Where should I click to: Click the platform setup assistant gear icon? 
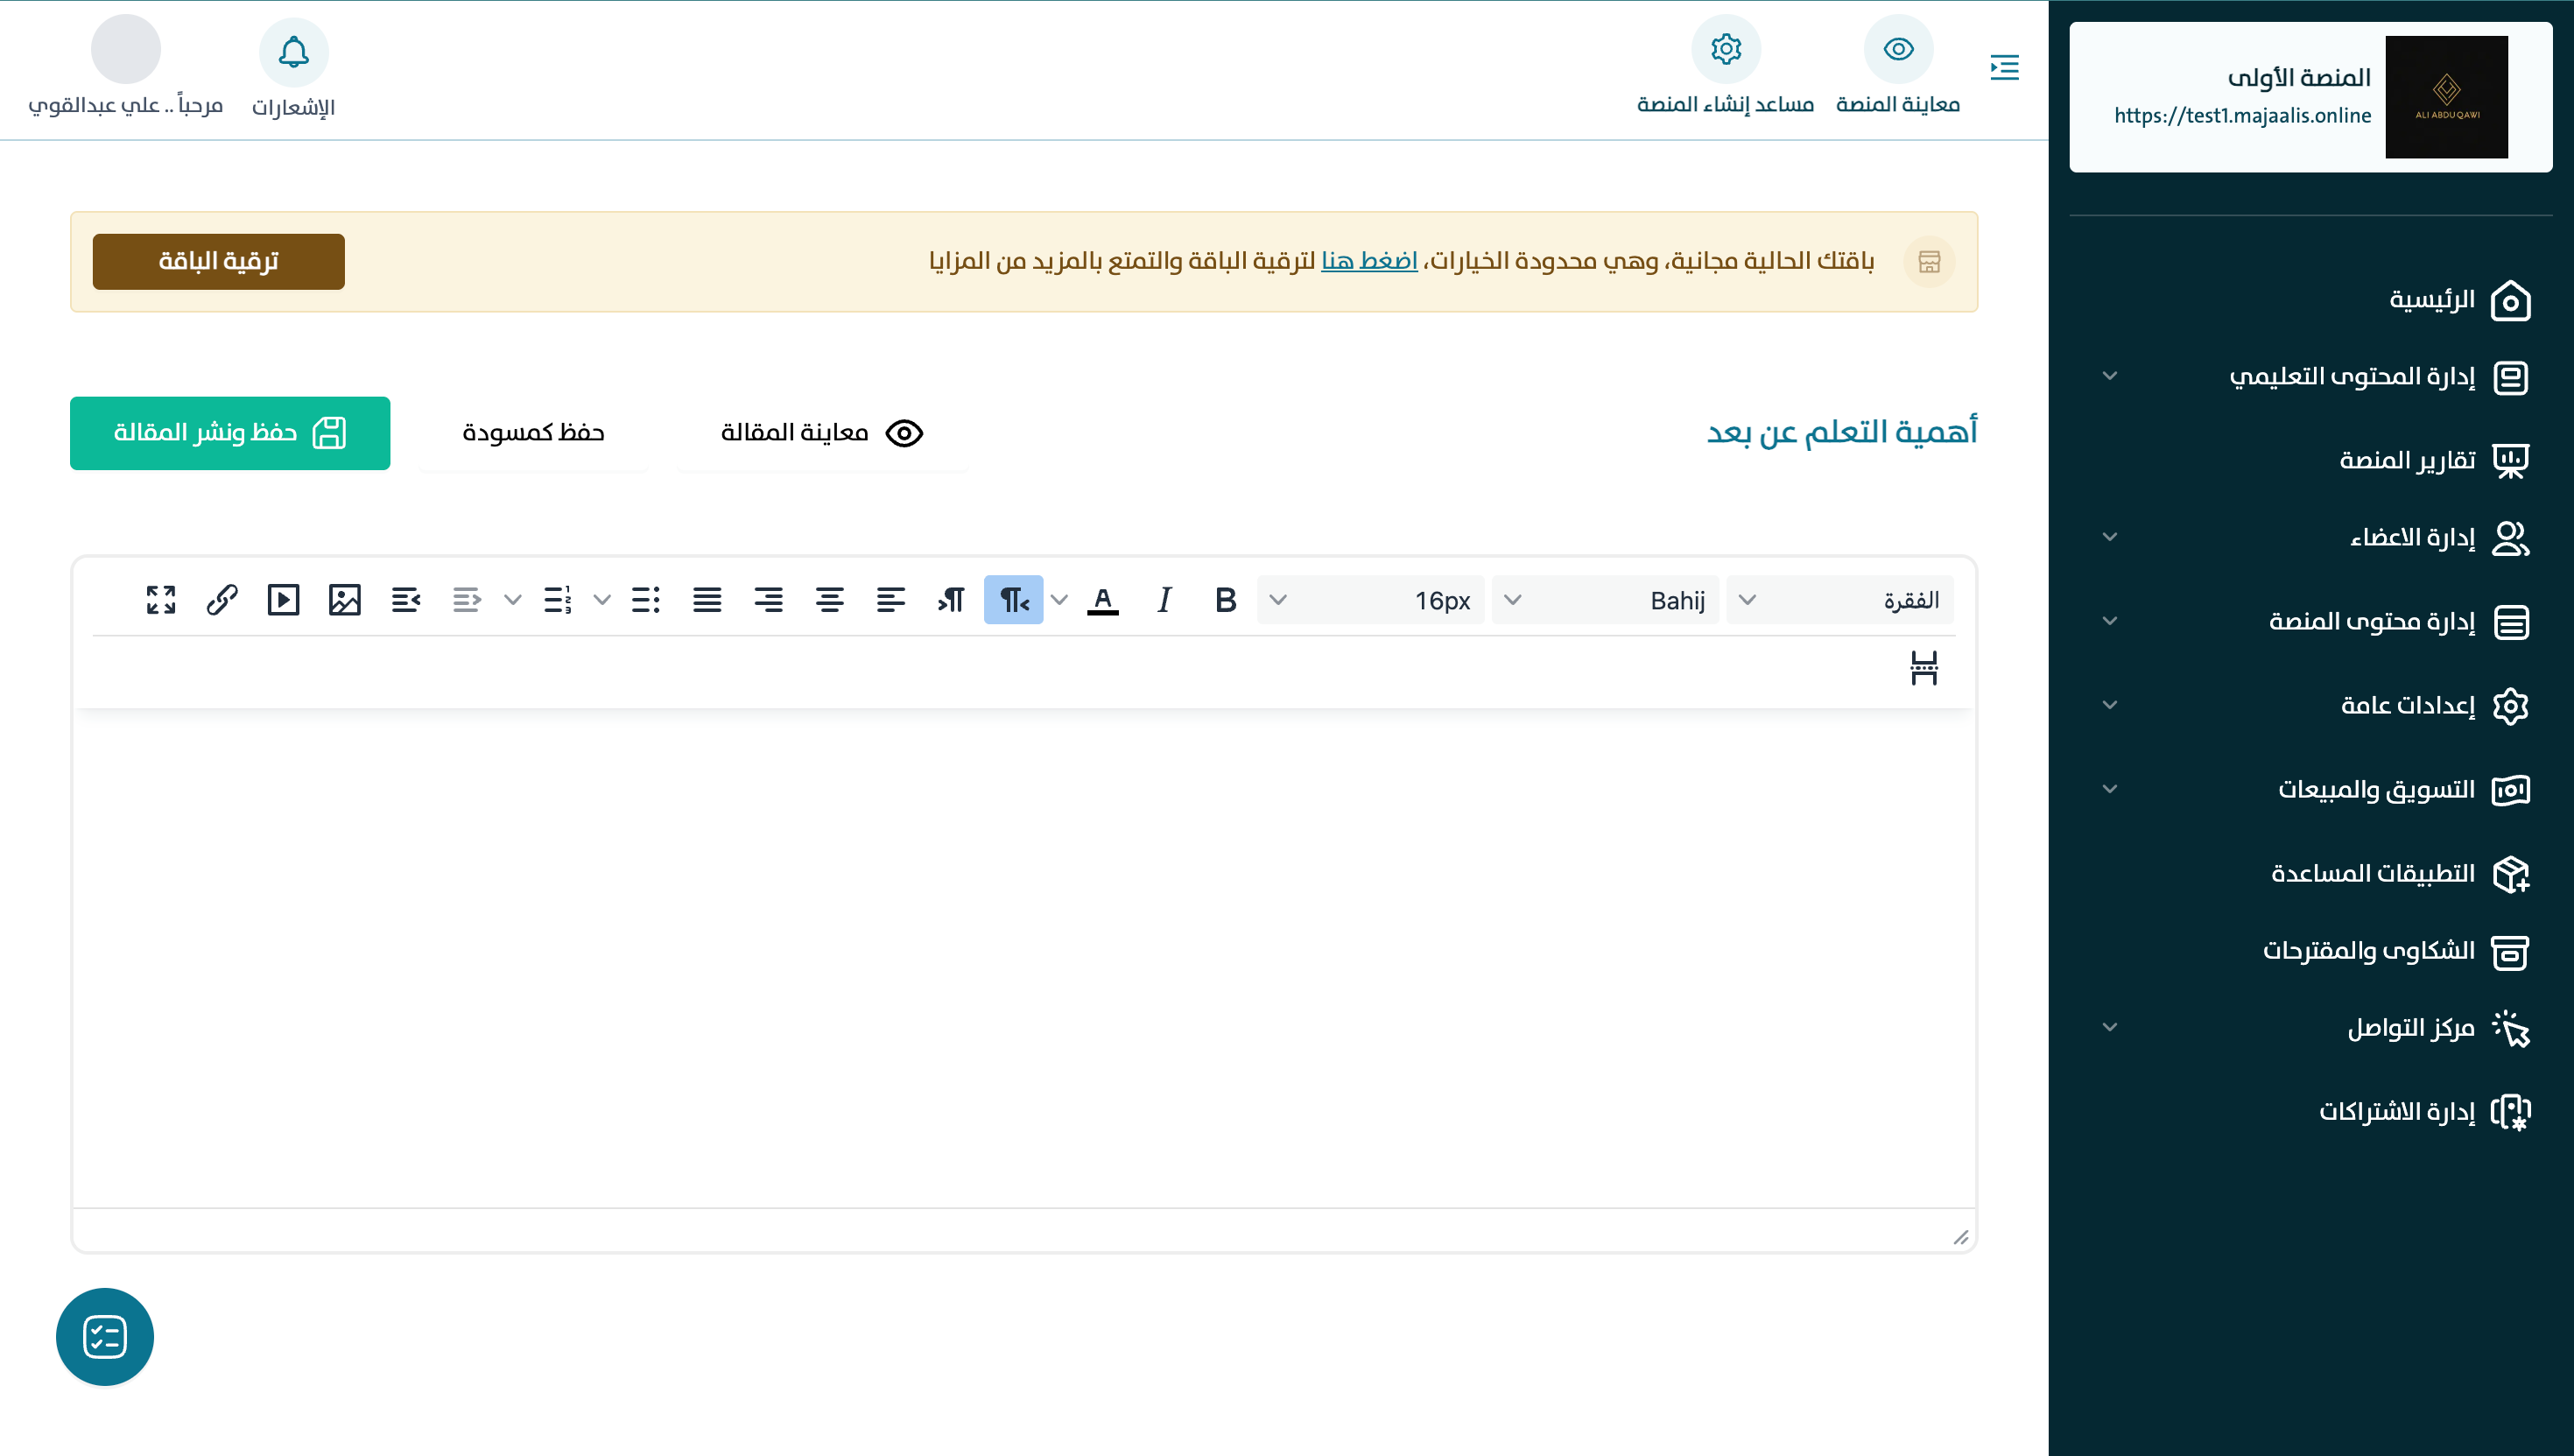coord(1725,50)
